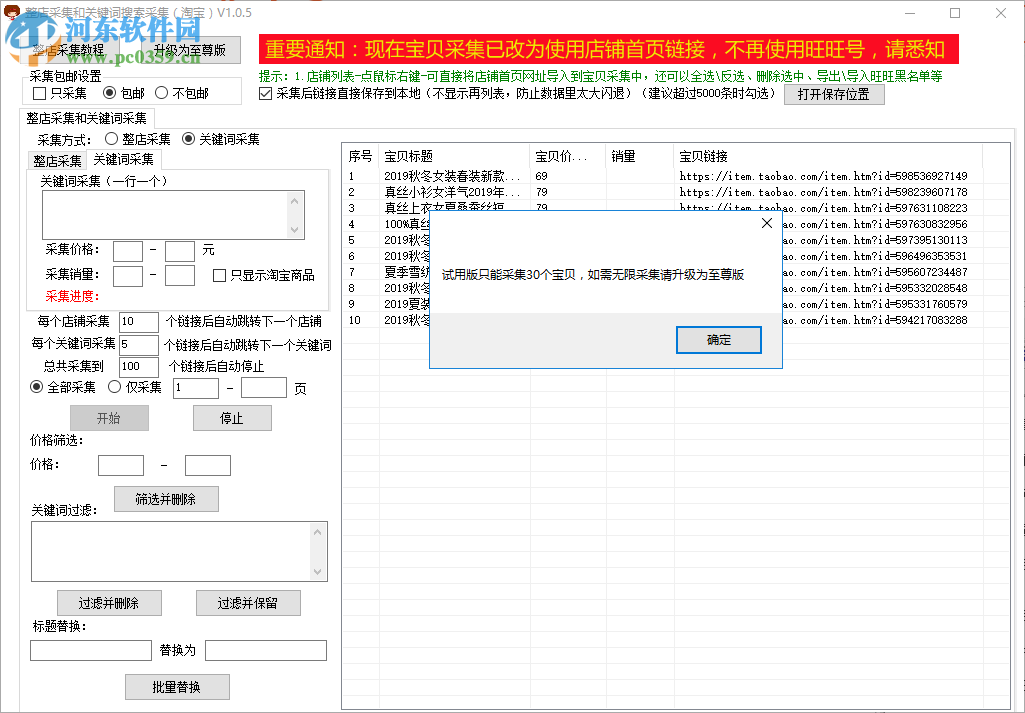
Task: Click 过滤并删除 to delete filtered keywords
Action: [109, 602]
